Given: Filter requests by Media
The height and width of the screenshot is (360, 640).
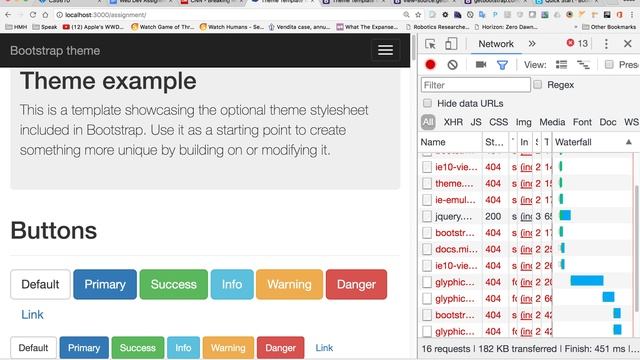Looking at the screenshot, I should click(x=552, y=122).
